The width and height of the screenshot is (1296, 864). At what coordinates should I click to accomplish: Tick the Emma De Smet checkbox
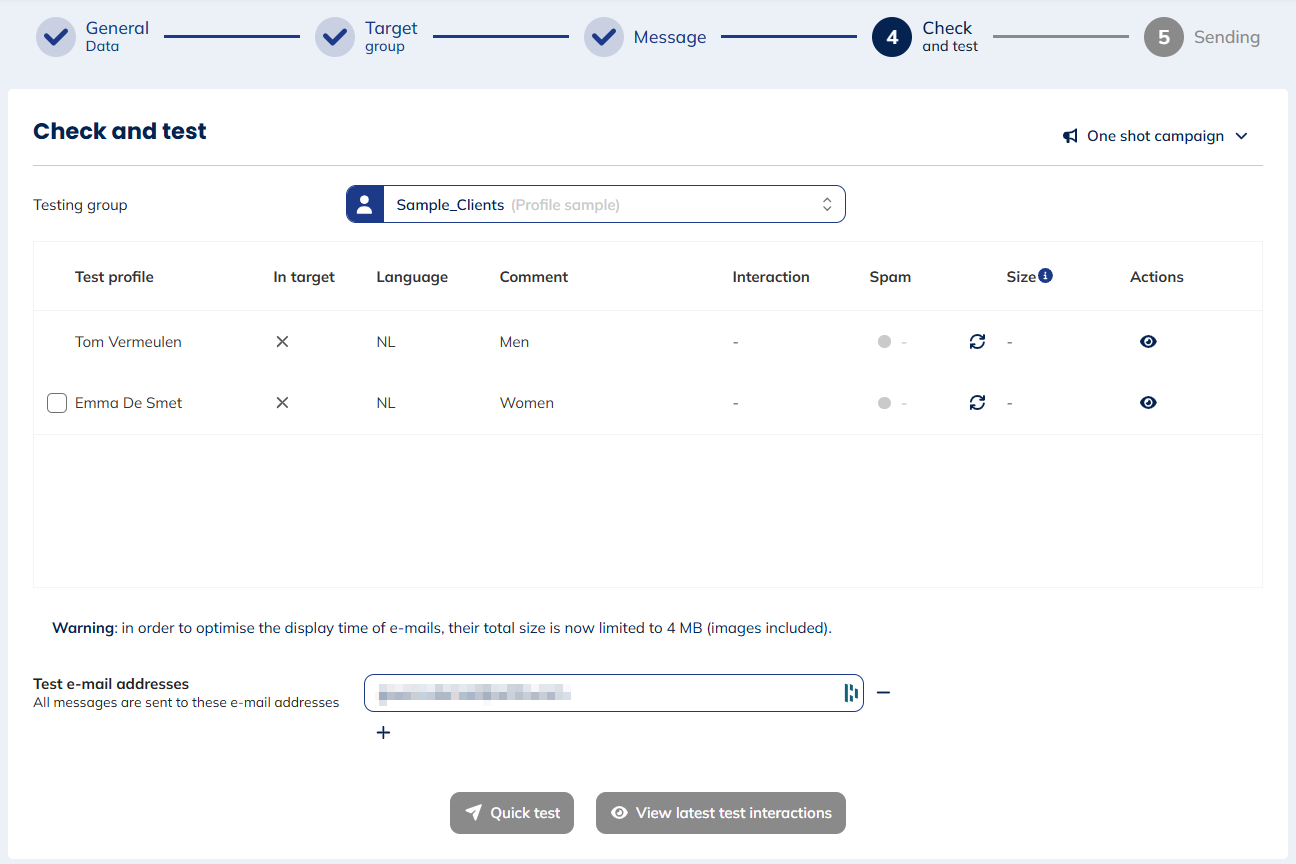[x=57, y=403]
